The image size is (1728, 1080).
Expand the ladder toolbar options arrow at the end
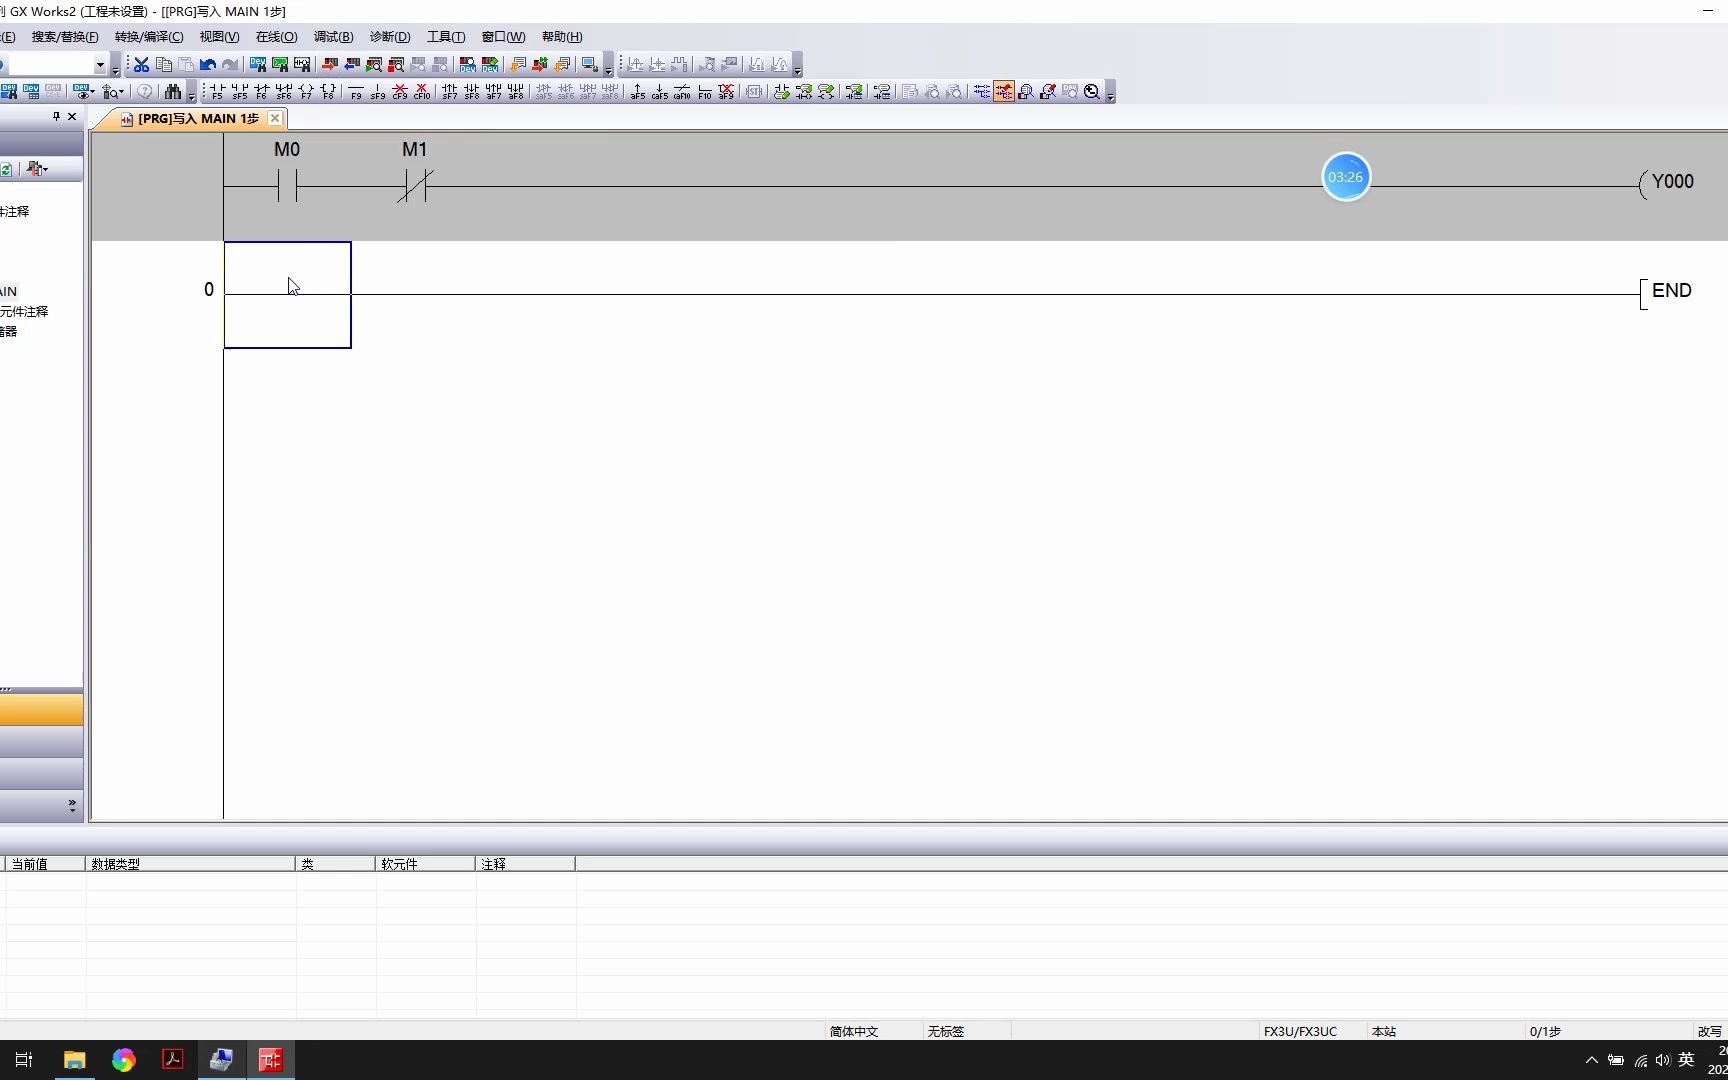1111,94
